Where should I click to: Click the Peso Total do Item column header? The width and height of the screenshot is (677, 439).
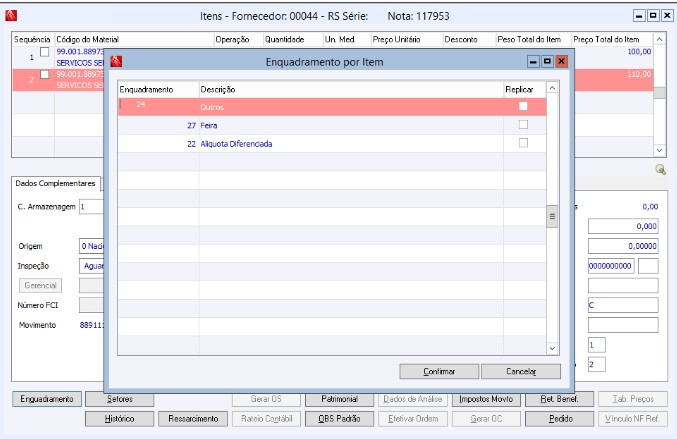[533, 39]
